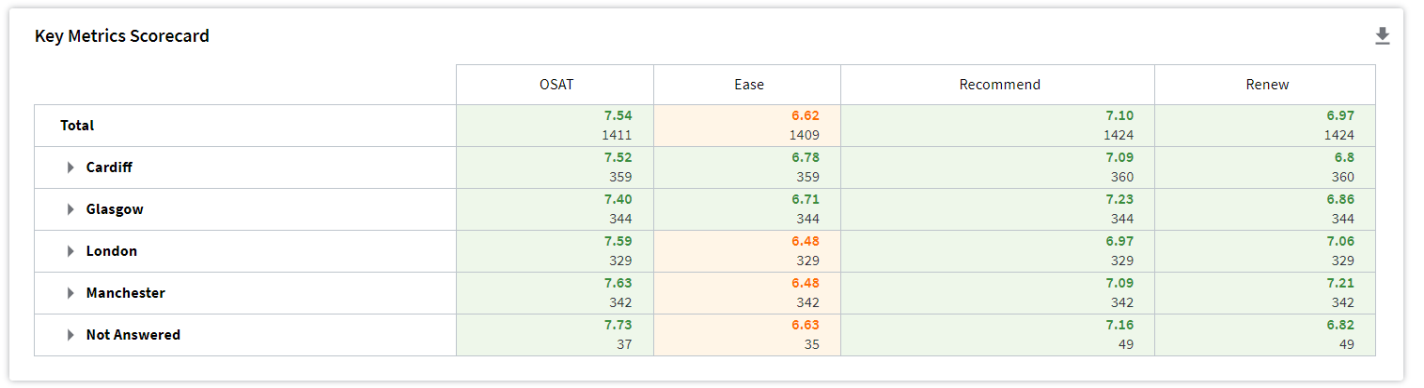Click Not Answered Recommend score 7.16
Image resolution: width=1424 pixels, height=388 pixels.
coord(1120,326)
